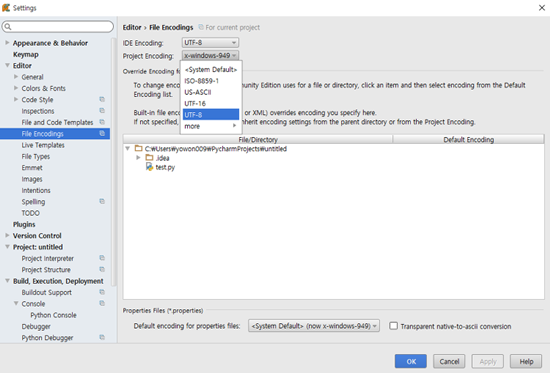
Task: Select test.py in the file list
Action: (x=165, y=167)
